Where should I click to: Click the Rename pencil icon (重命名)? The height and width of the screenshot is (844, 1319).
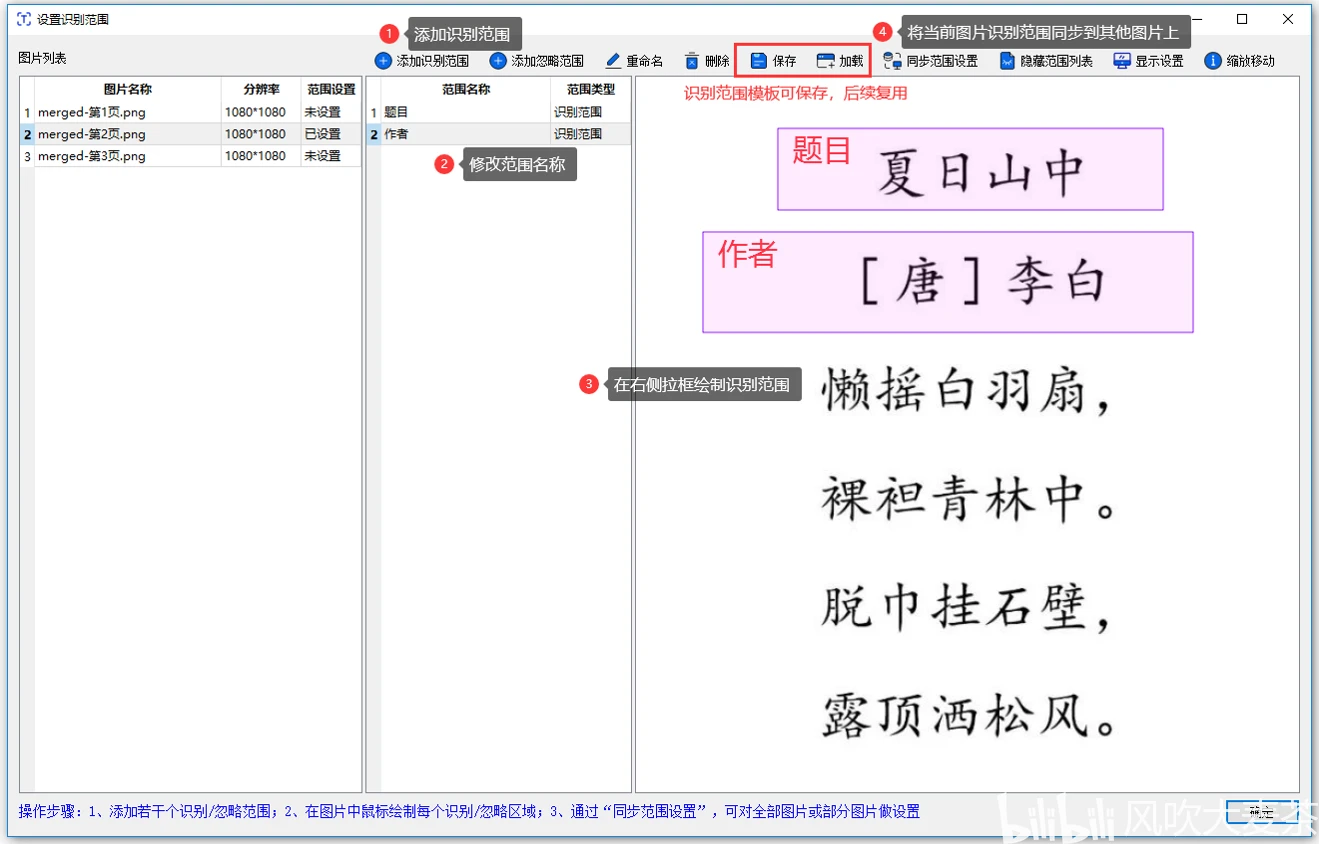613,61
